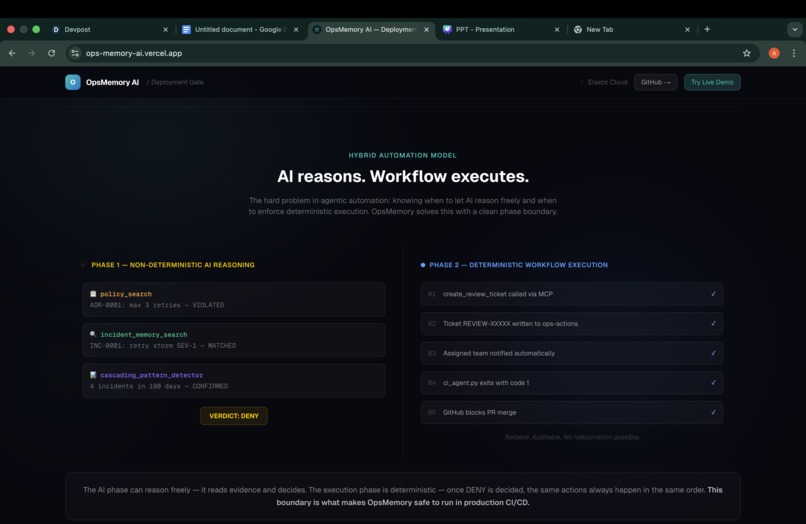
Task: Click the checkmark on create_review_ticket row
Action: [713, 294]
